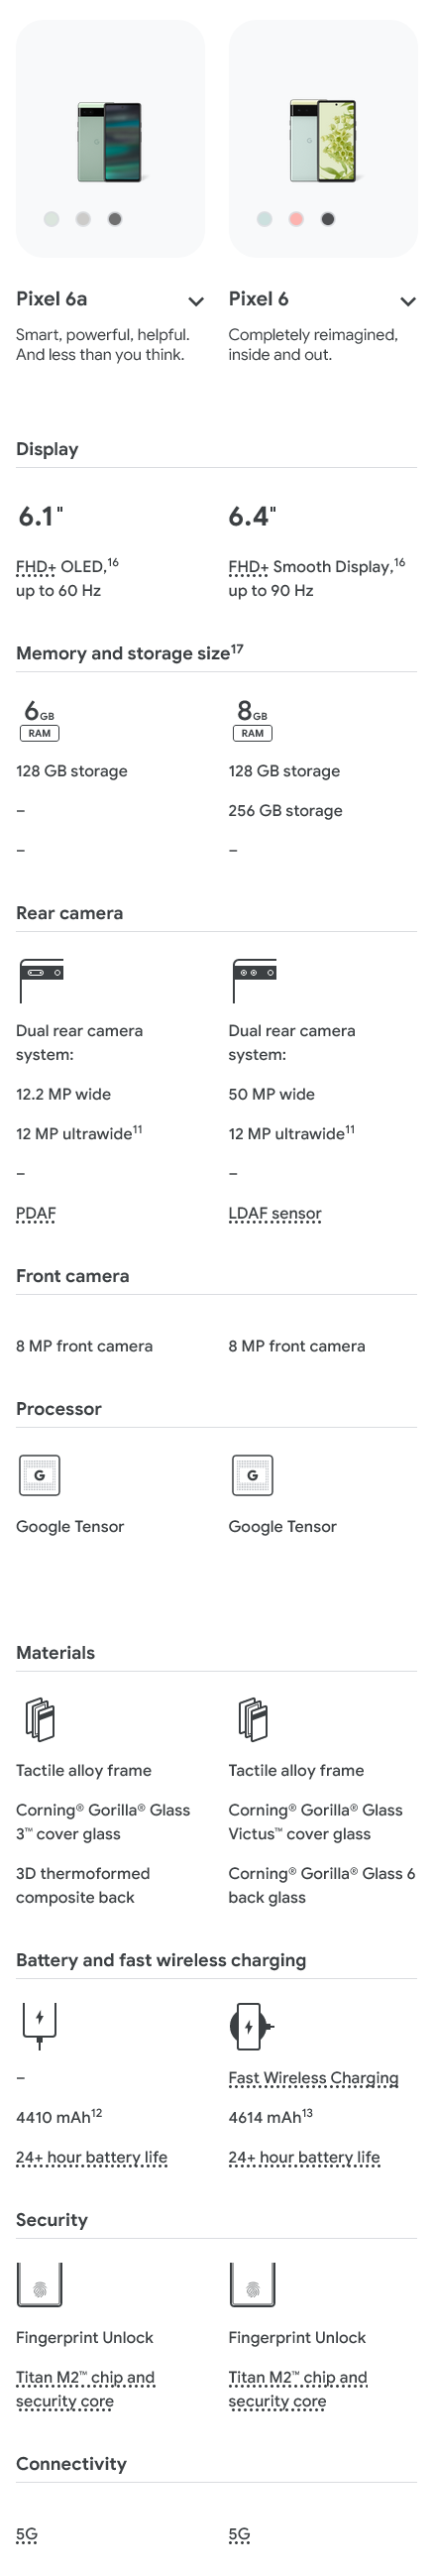Click the Pixel 6 rear camera bar icon

click(x=254, y=980)
